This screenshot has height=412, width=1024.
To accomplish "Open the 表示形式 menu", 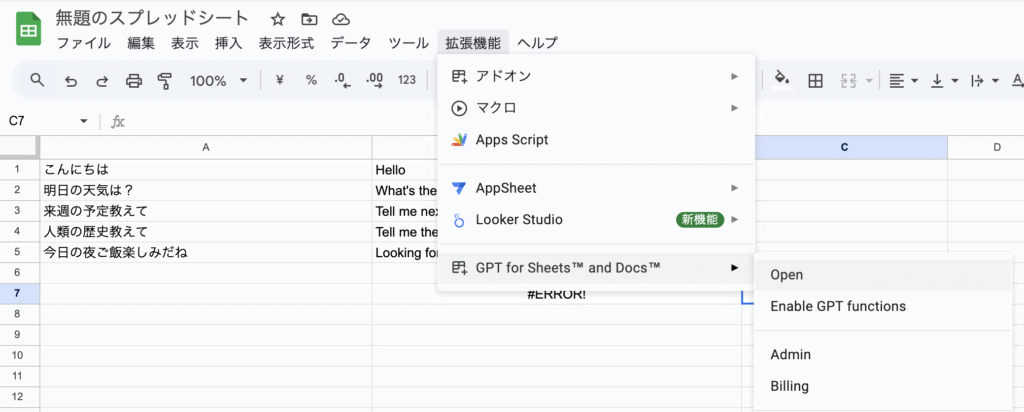I will pyautogui.click(x=286, y=43).
